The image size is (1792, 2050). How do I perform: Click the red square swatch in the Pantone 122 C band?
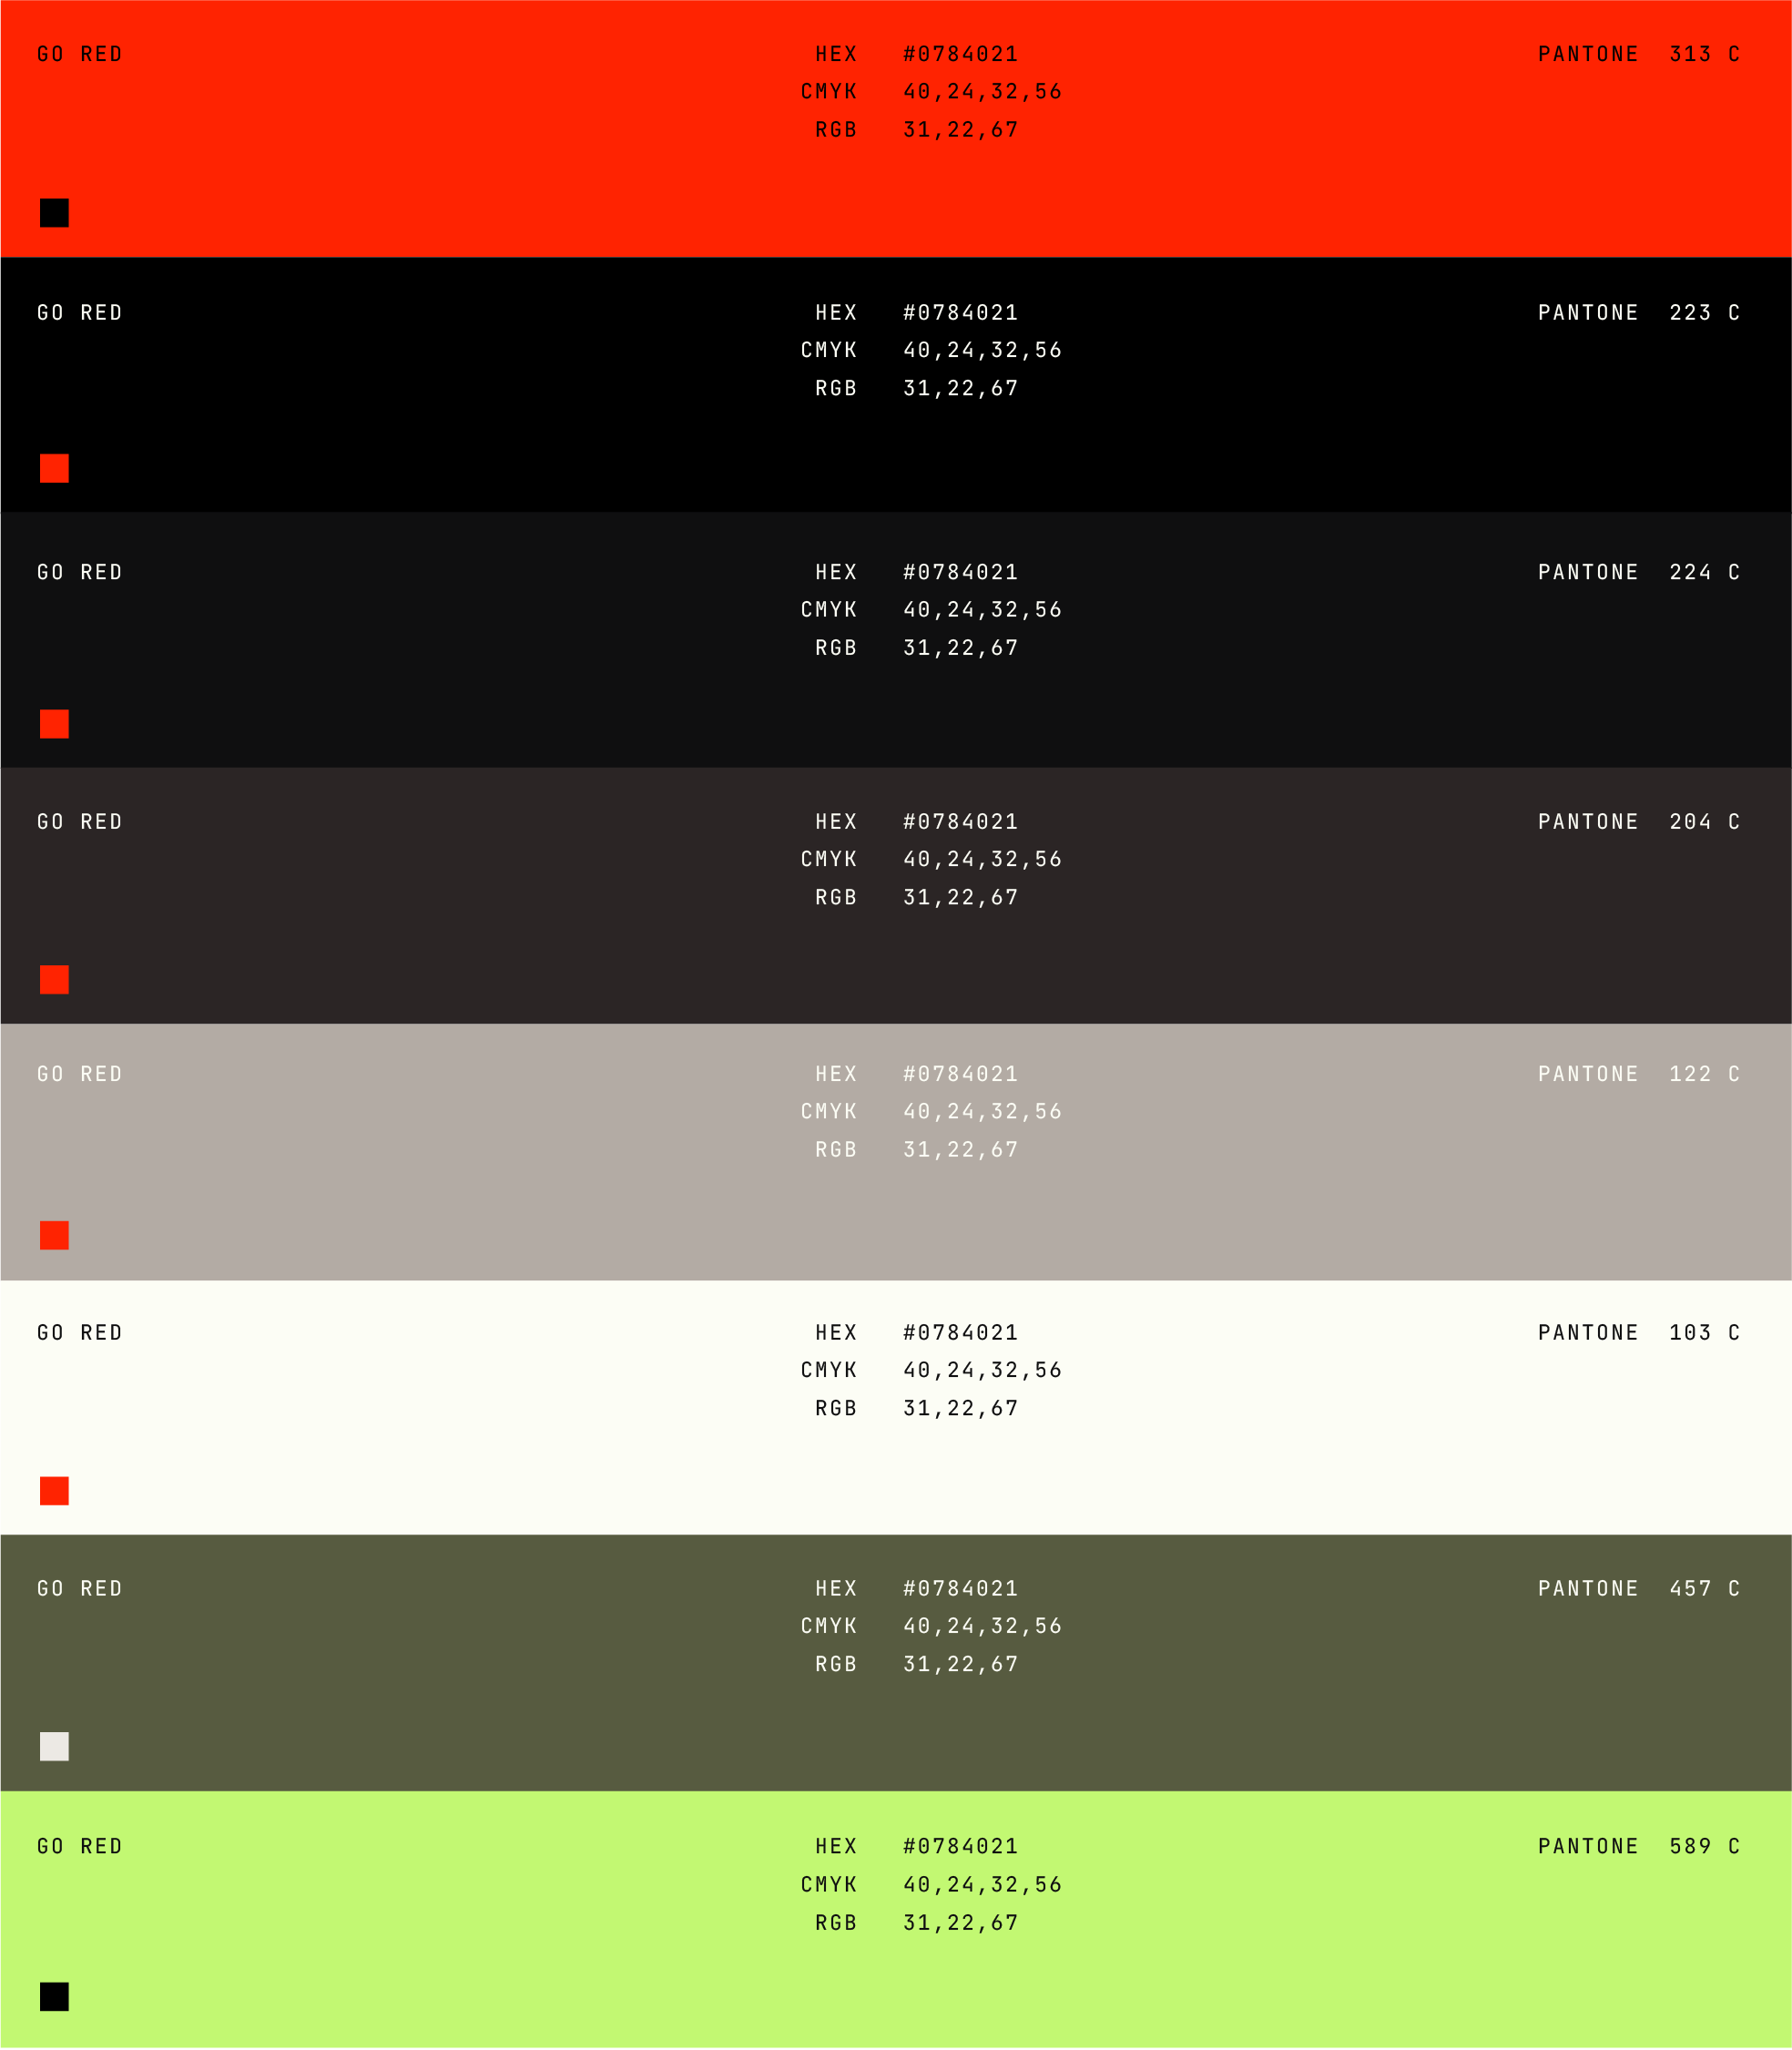coord(54,1236)
